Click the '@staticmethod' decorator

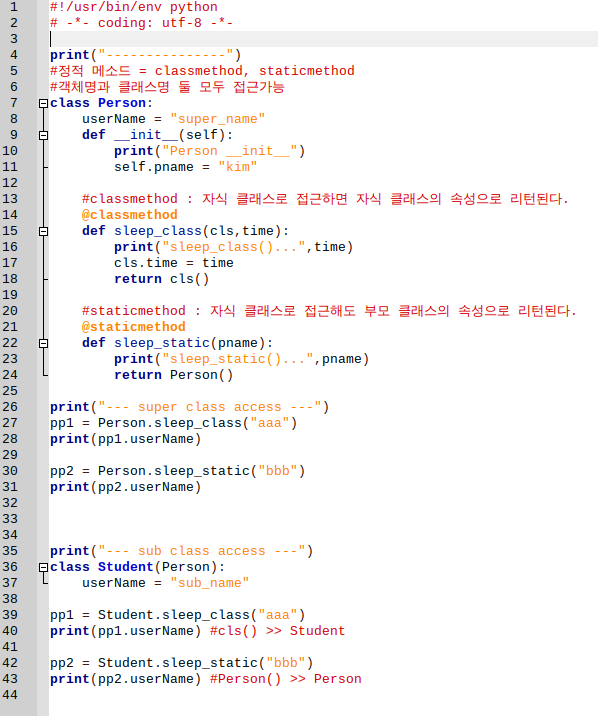134,327
